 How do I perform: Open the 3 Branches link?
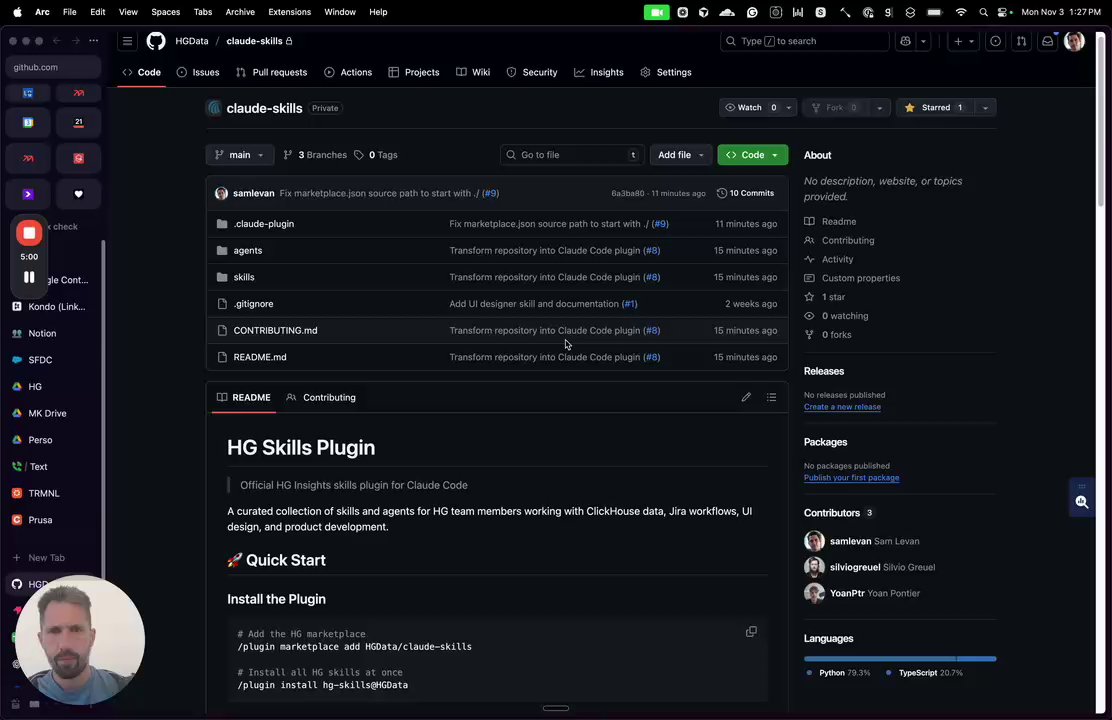tap(315, 155)
